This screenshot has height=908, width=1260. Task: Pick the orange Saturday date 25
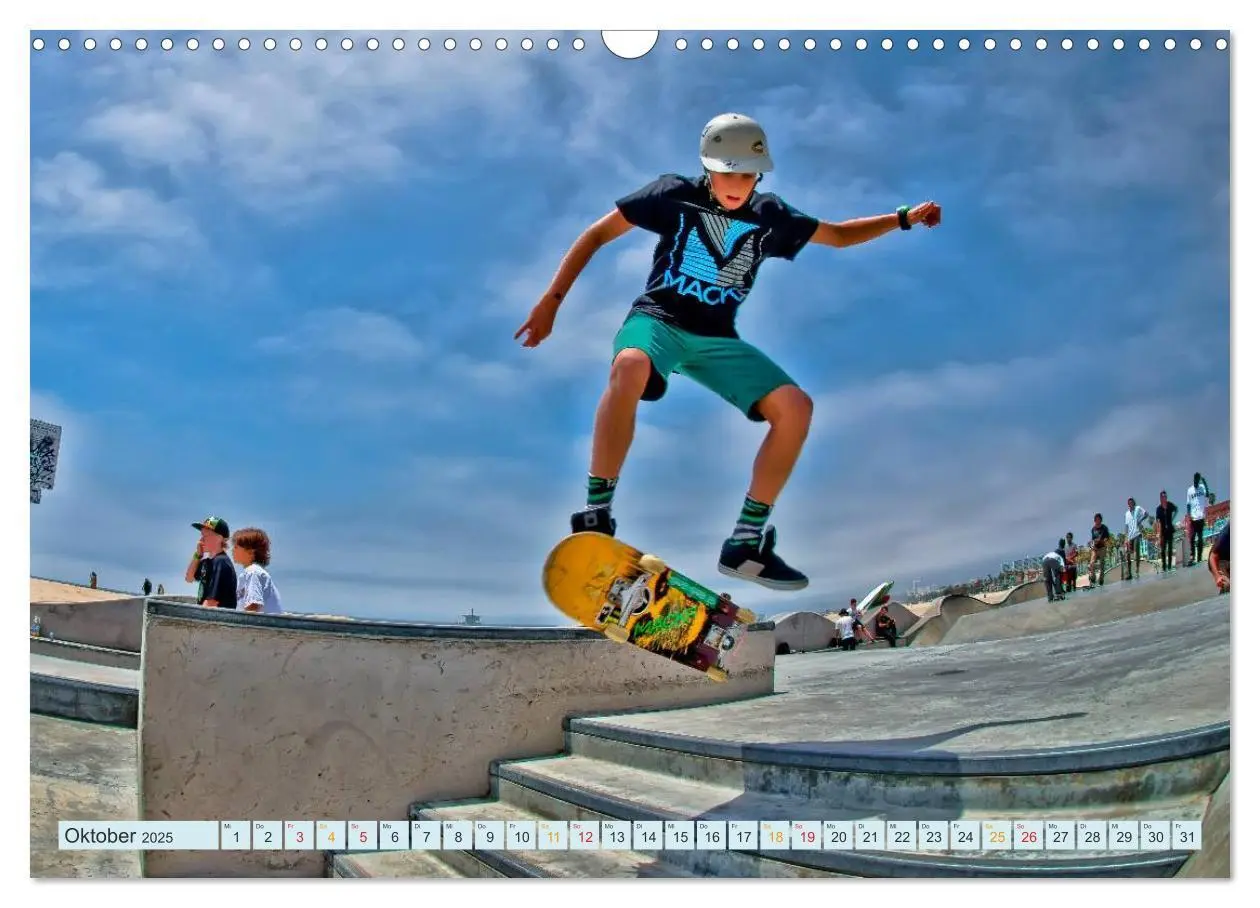click(x=997, y=836)
